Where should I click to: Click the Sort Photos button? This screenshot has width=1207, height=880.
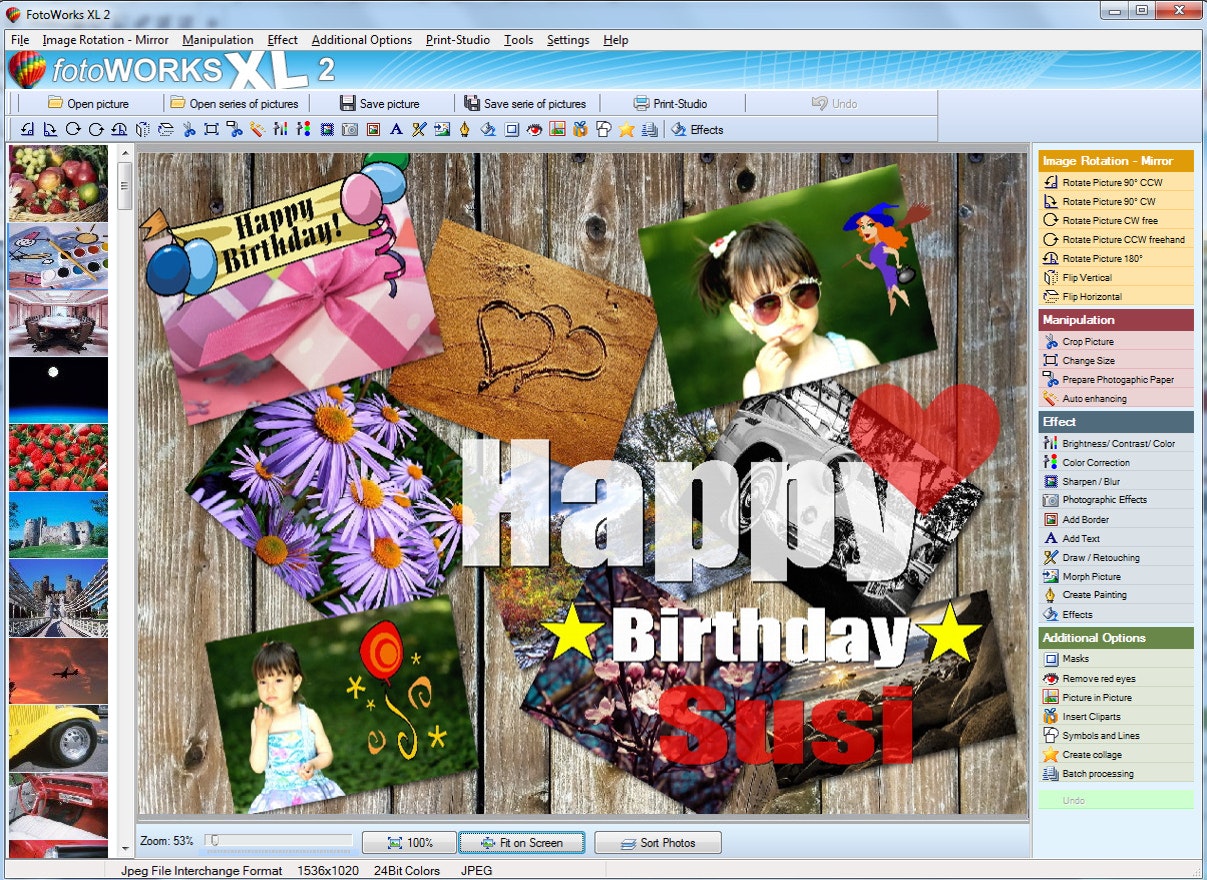pyautogui.click(x=658, y=843)
